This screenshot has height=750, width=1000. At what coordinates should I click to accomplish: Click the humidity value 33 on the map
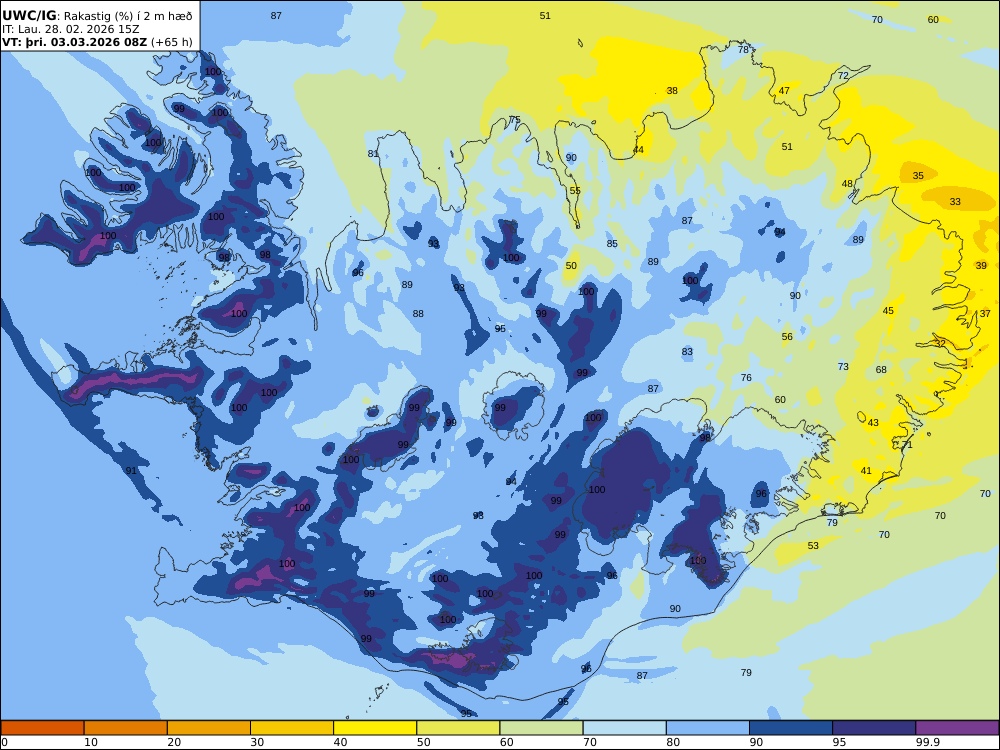pyautogui.click(x=955, y=202)
